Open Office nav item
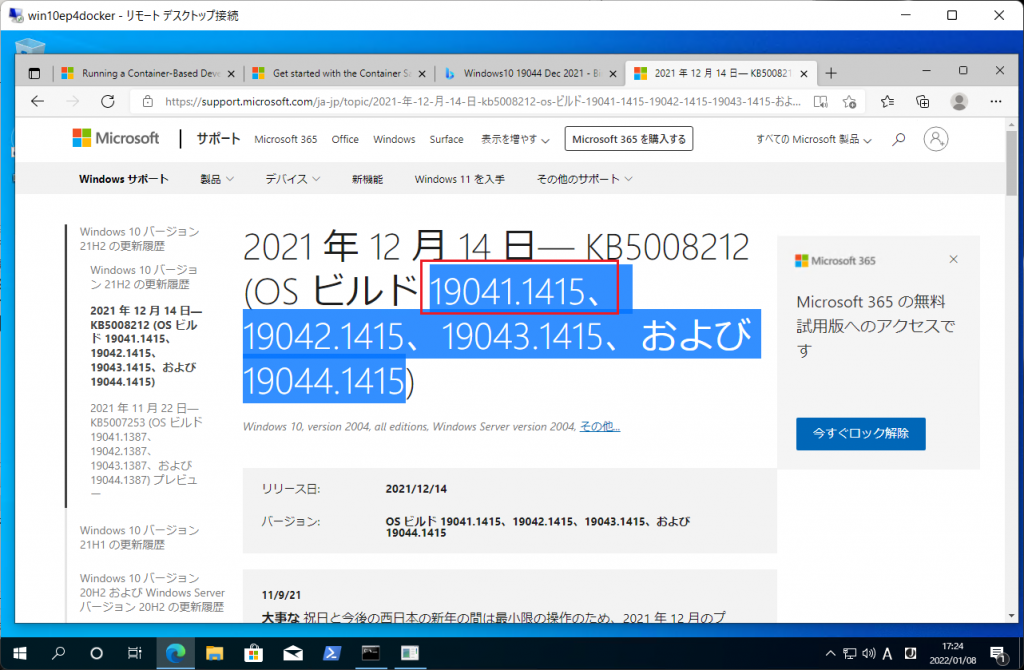Image resolution: width=1024 pixels, height=670 pixels. (x=345, y=139)
